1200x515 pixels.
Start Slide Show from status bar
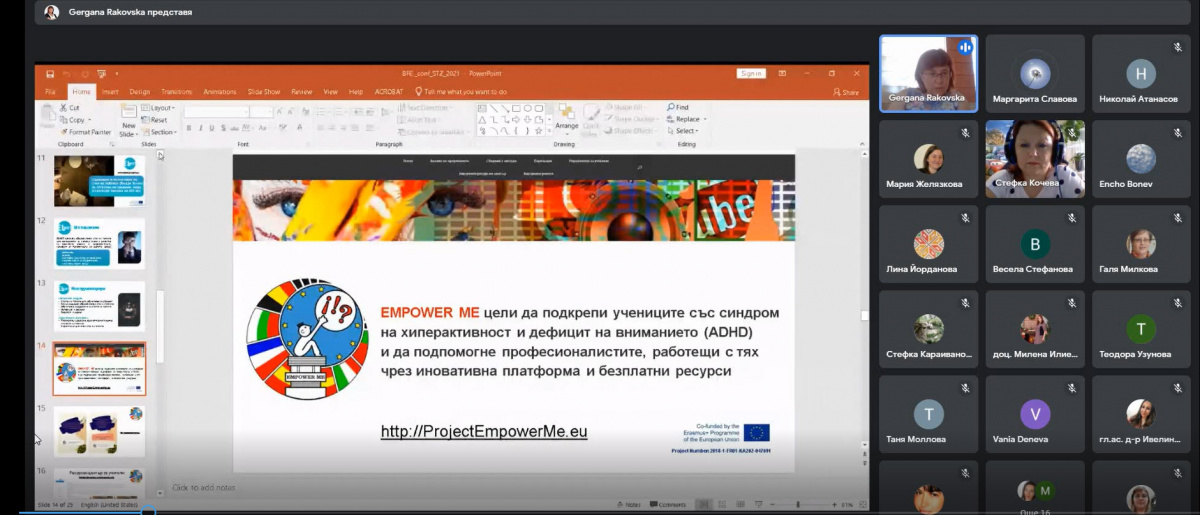pos(758,505)
